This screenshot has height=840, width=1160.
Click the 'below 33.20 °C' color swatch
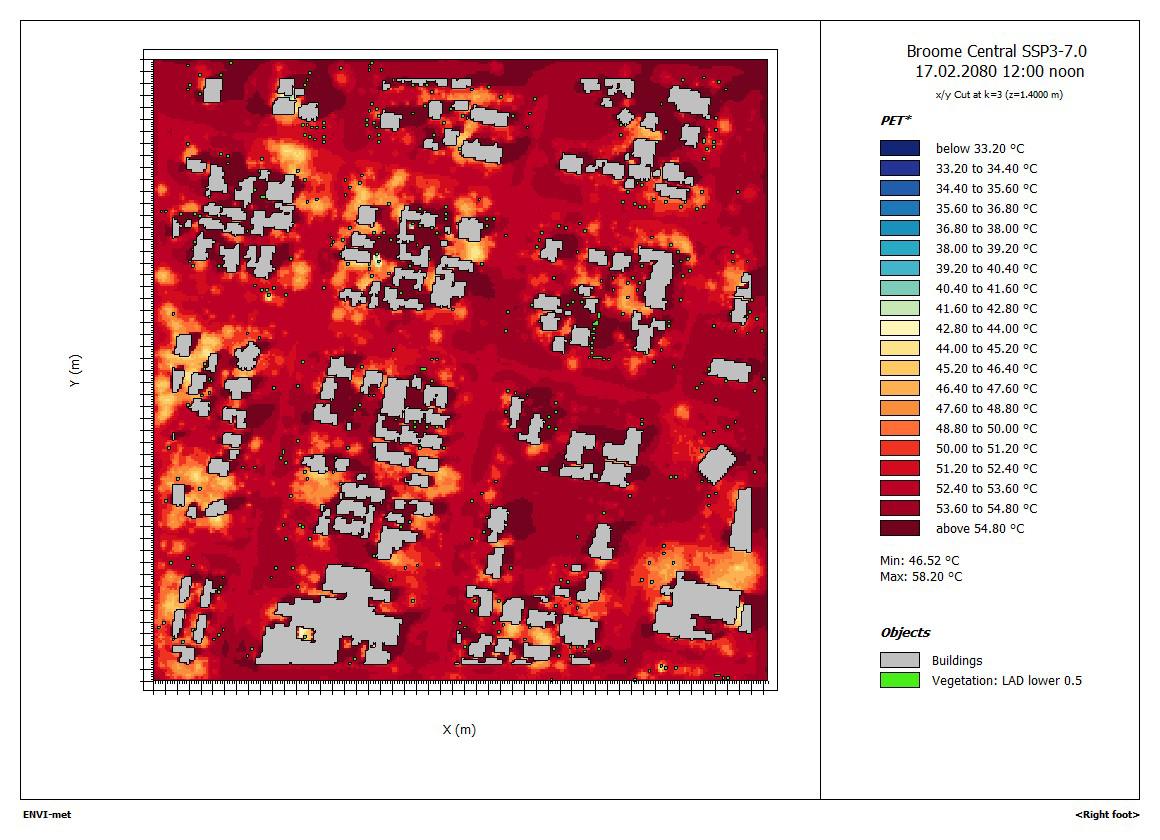click(900, 148)
